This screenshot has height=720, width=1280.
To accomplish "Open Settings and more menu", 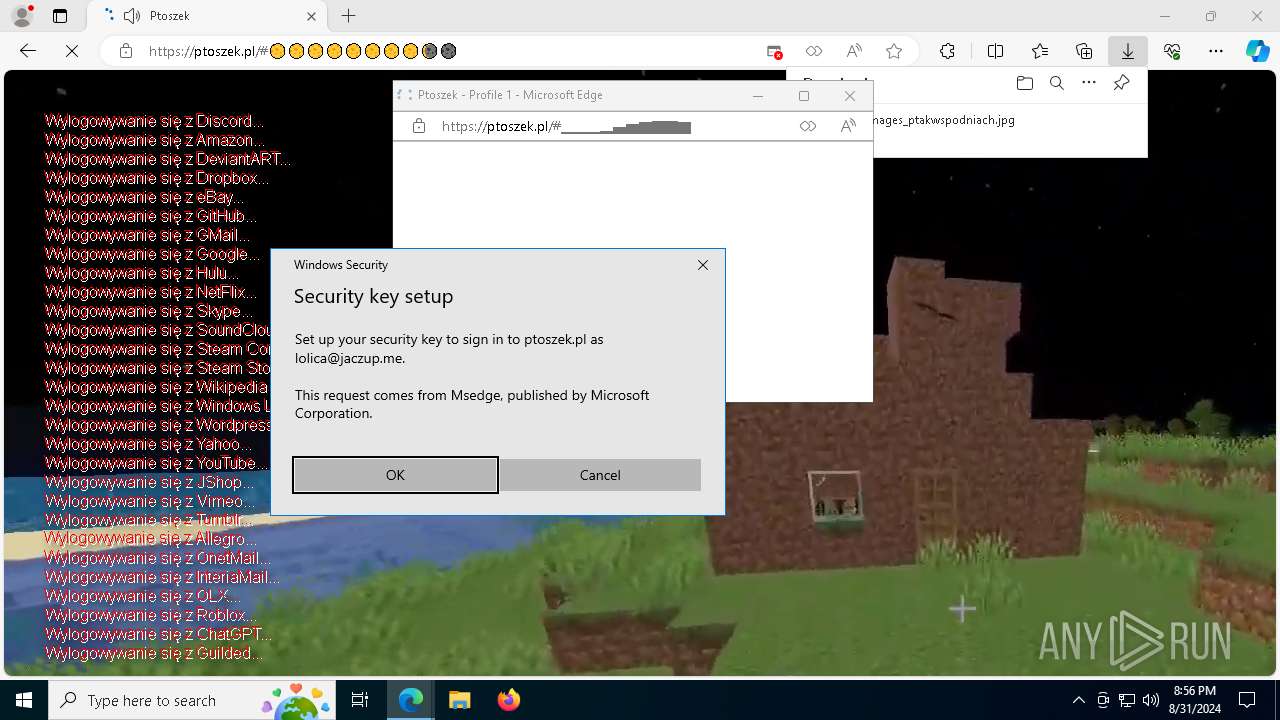I will (1216, 51).
